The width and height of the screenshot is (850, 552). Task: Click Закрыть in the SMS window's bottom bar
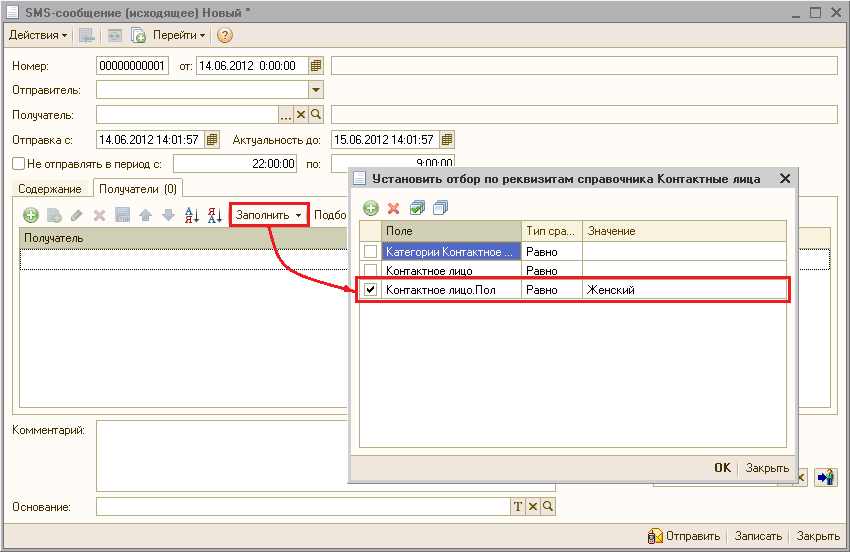point(818,536)
